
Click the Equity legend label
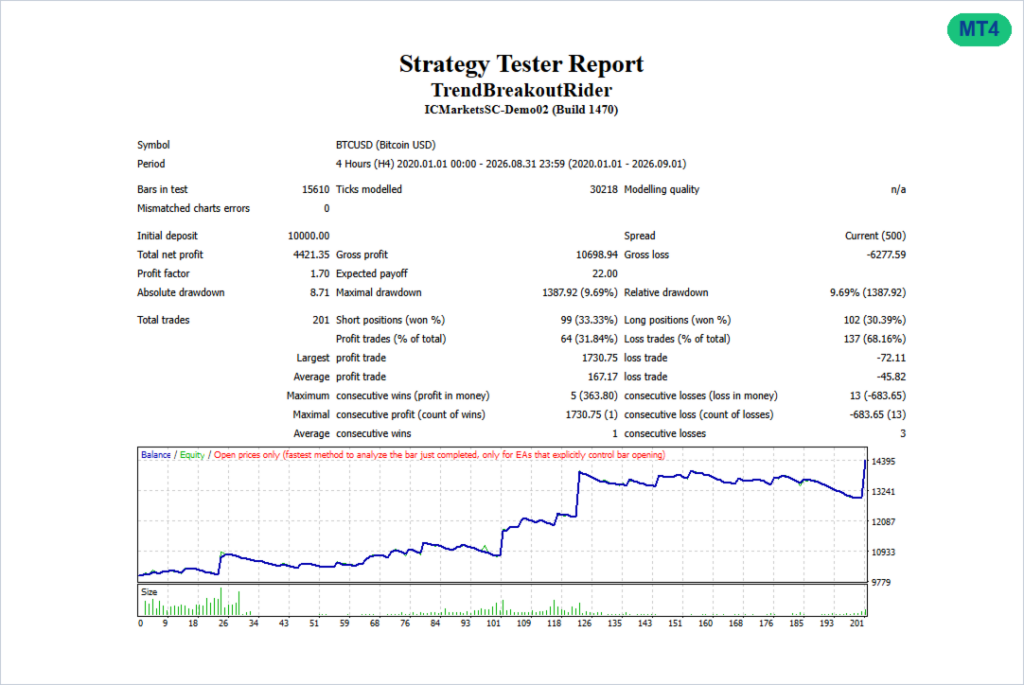[192, 455]
